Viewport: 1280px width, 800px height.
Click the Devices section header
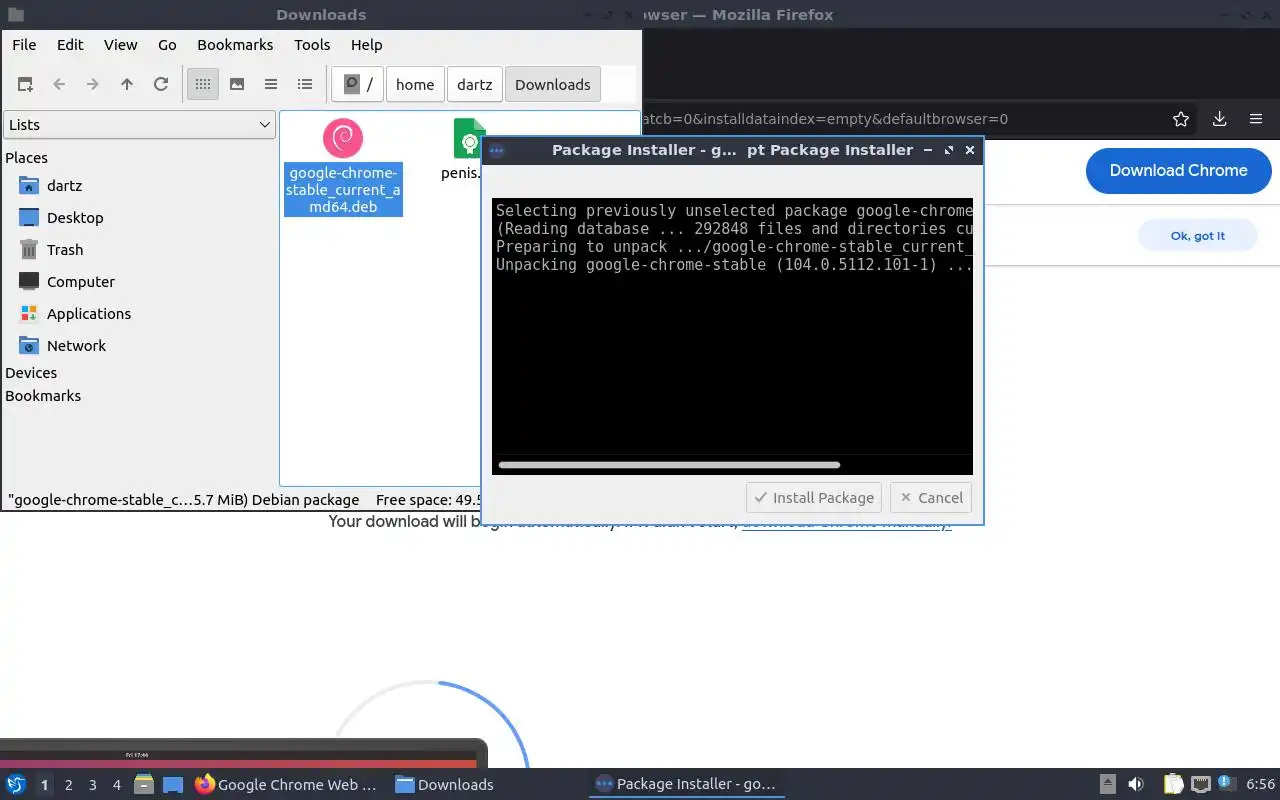click(x=31, y=373)
